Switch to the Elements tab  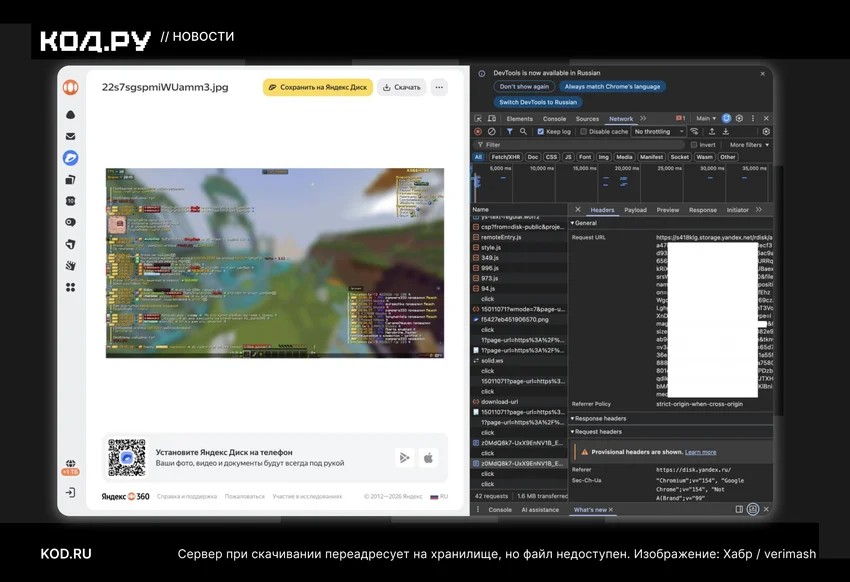519,119
